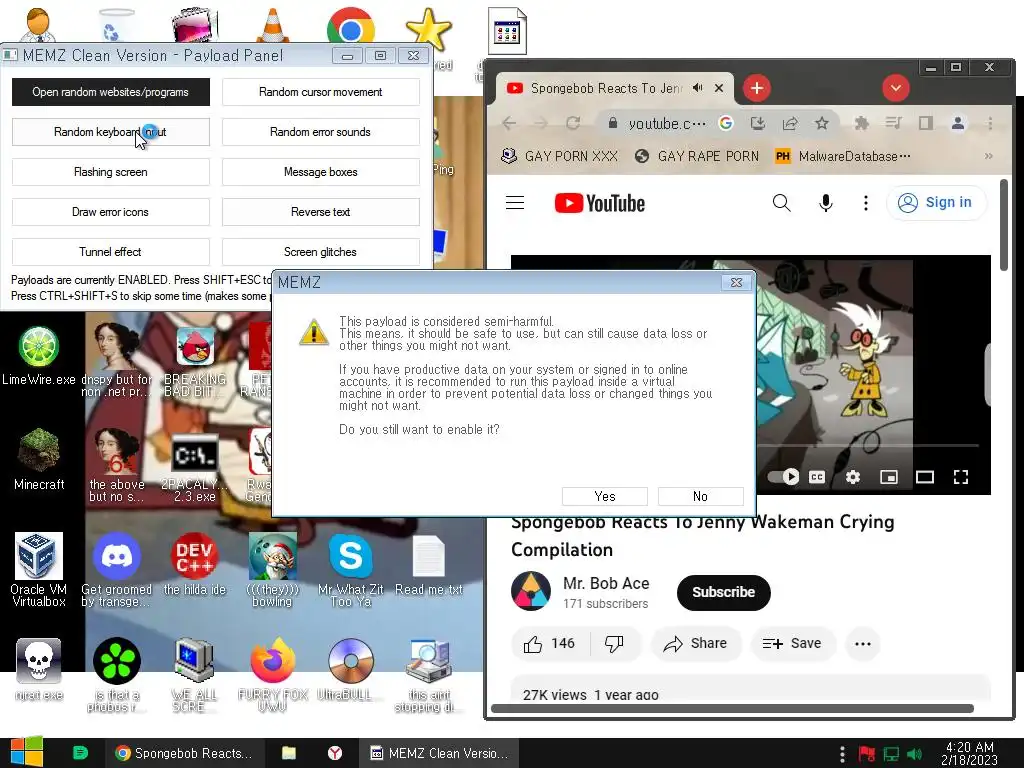Dislike the video
The width and height of the screenshot is (1024, 768).
click(x=615, y=644)
